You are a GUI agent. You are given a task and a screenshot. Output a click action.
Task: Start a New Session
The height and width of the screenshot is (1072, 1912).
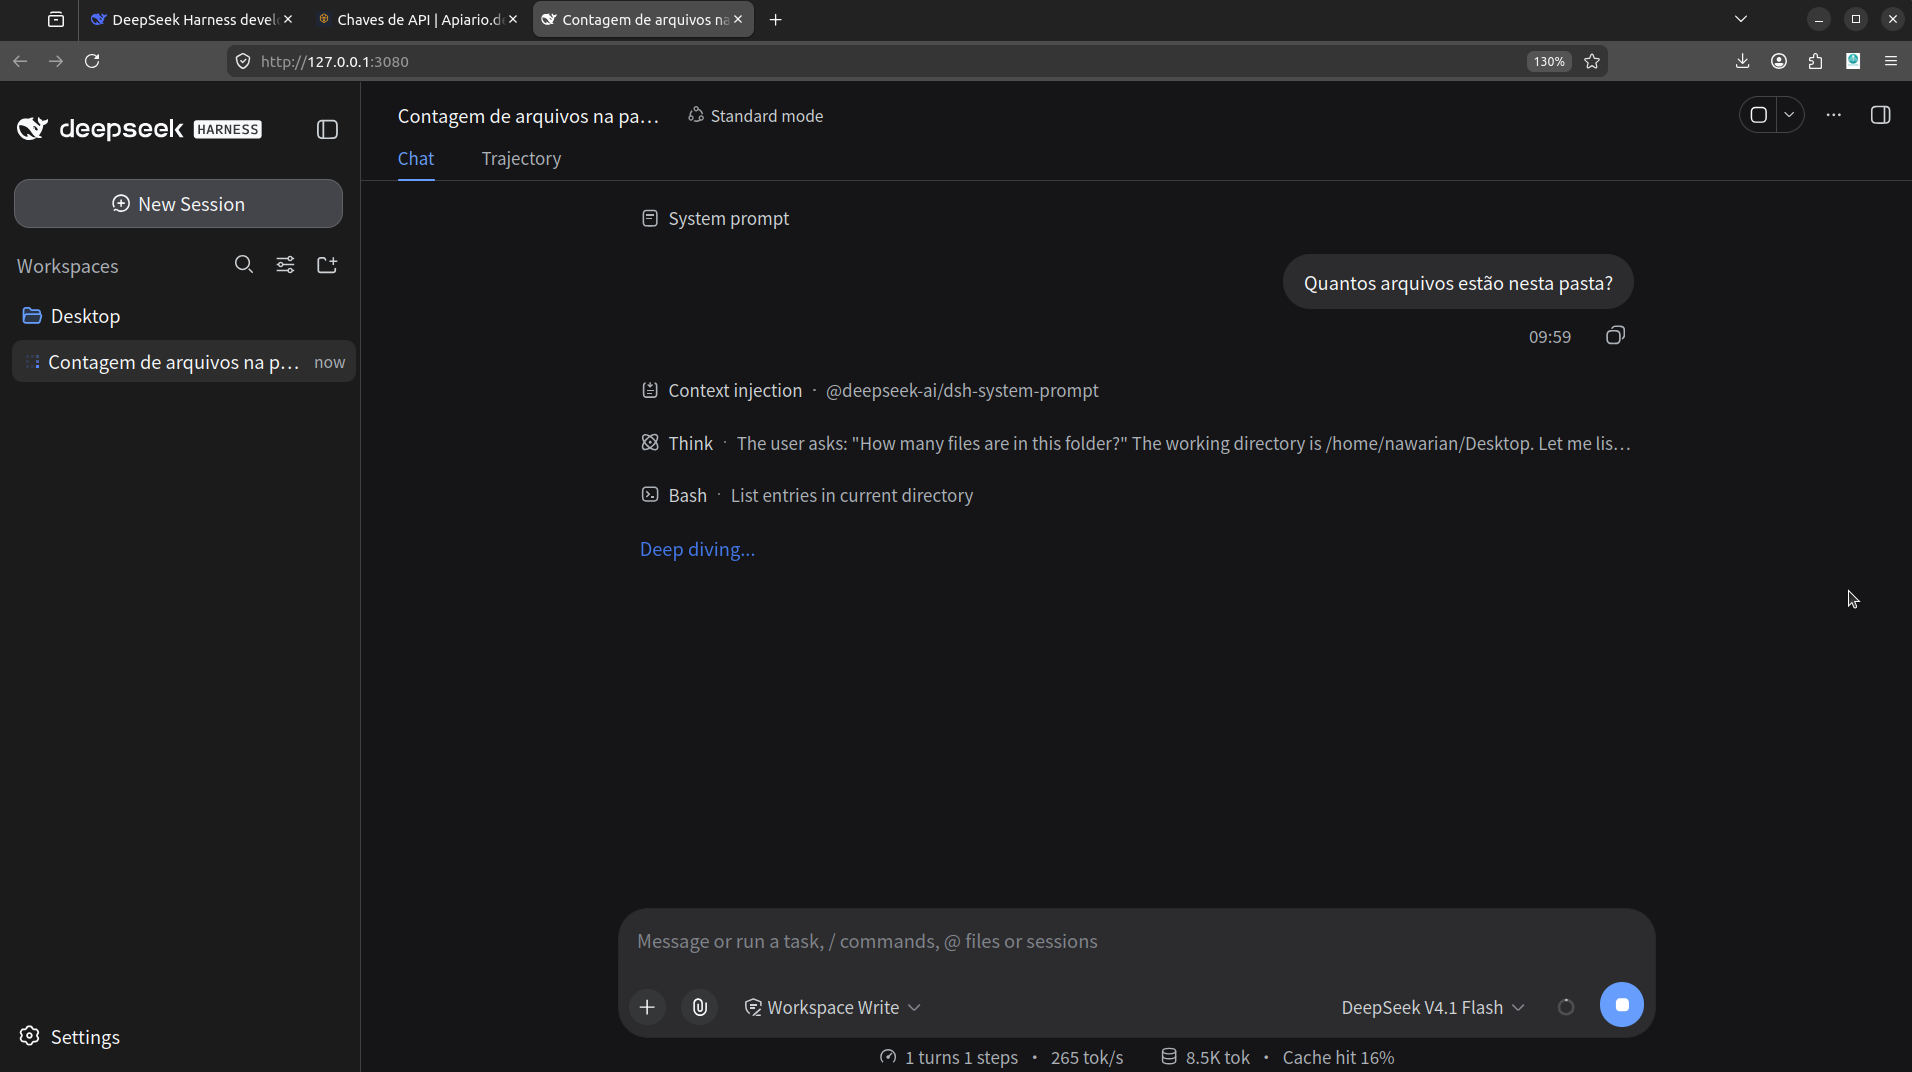pos(178,204)
